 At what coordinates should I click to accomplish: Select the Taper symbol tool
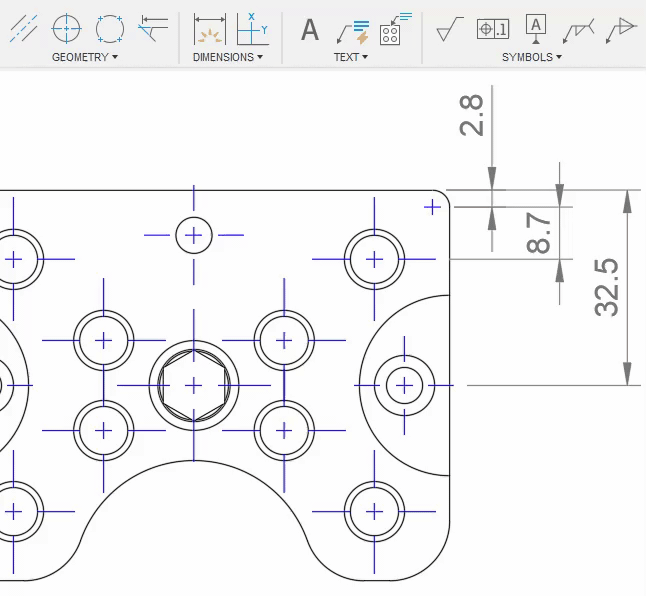tap(622, 30)
